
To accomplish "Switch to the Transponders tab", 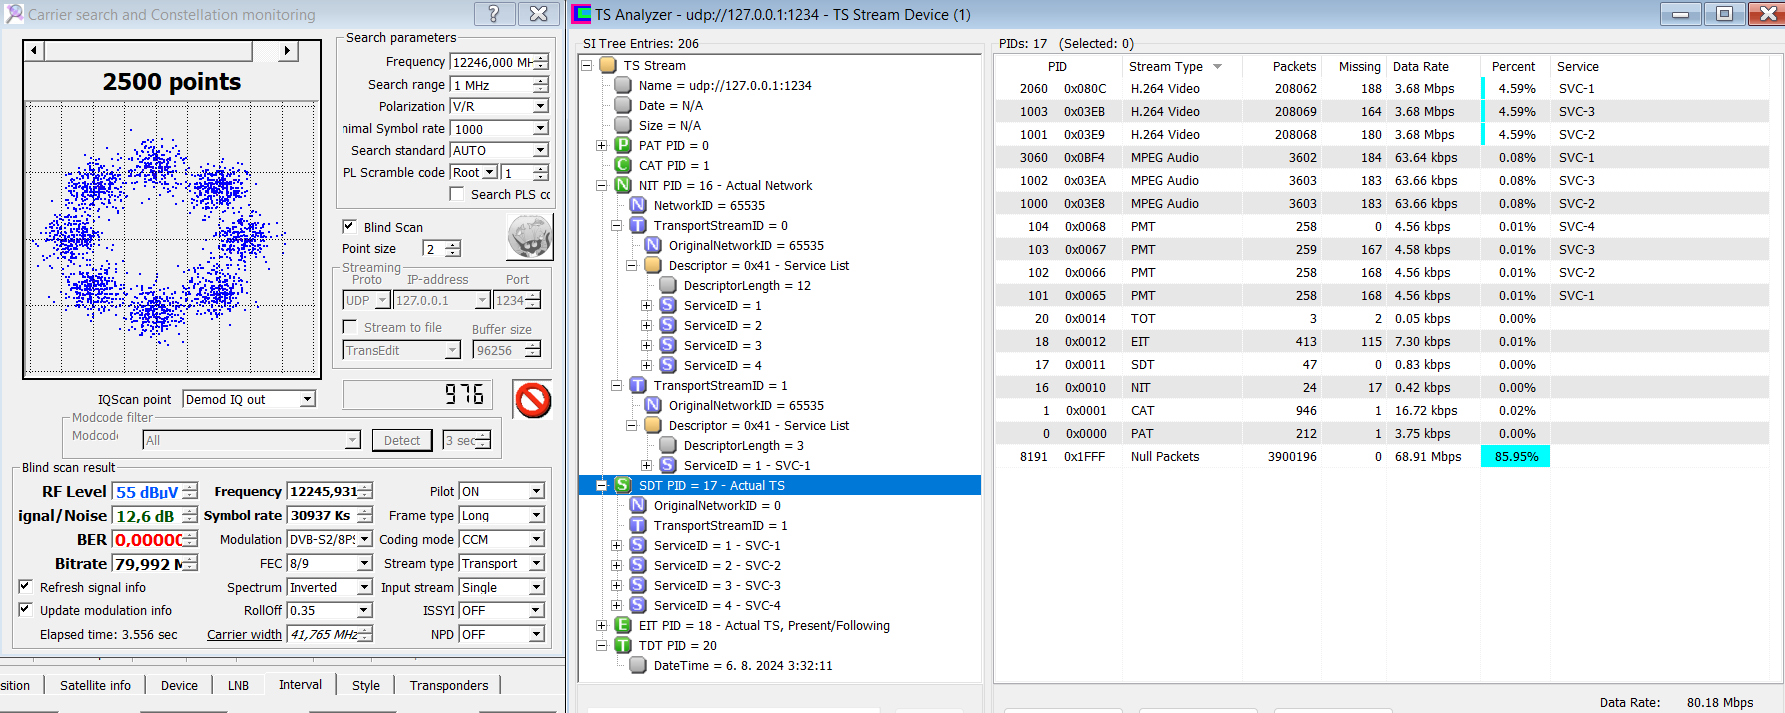I will 449,685.
